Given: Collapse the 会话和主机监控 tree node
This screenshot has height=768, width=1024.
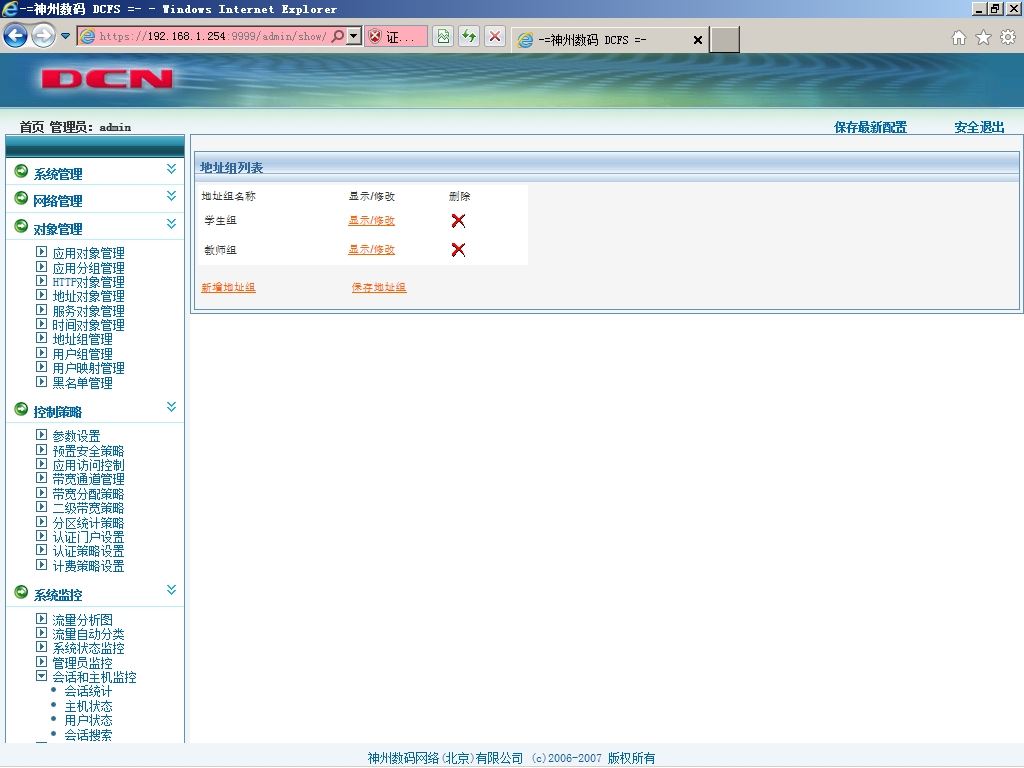Looking at the screenshot, I should click(41, 677).
